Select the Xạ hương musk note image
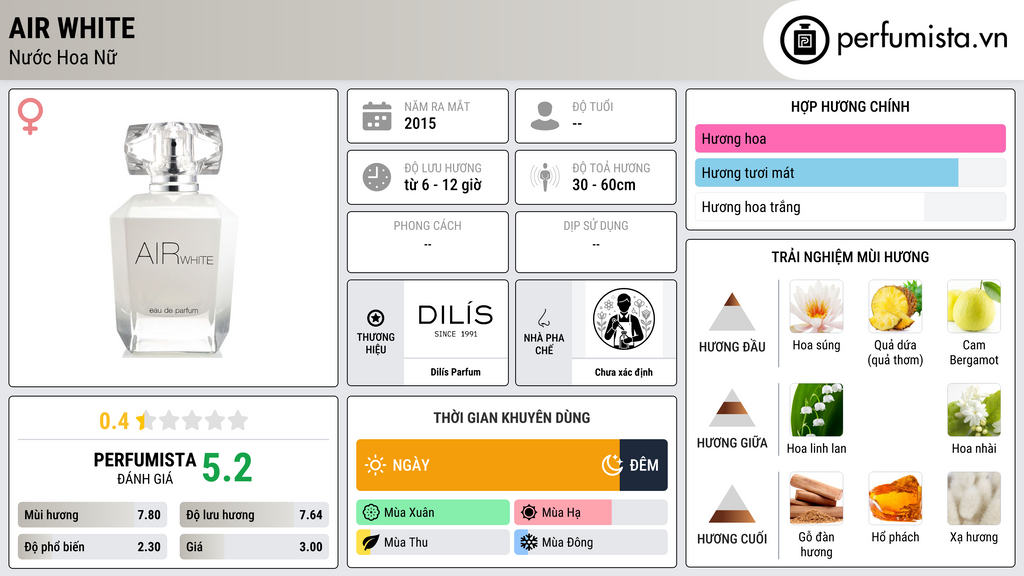Screen dimensions: 1024x576 point(974,499)
